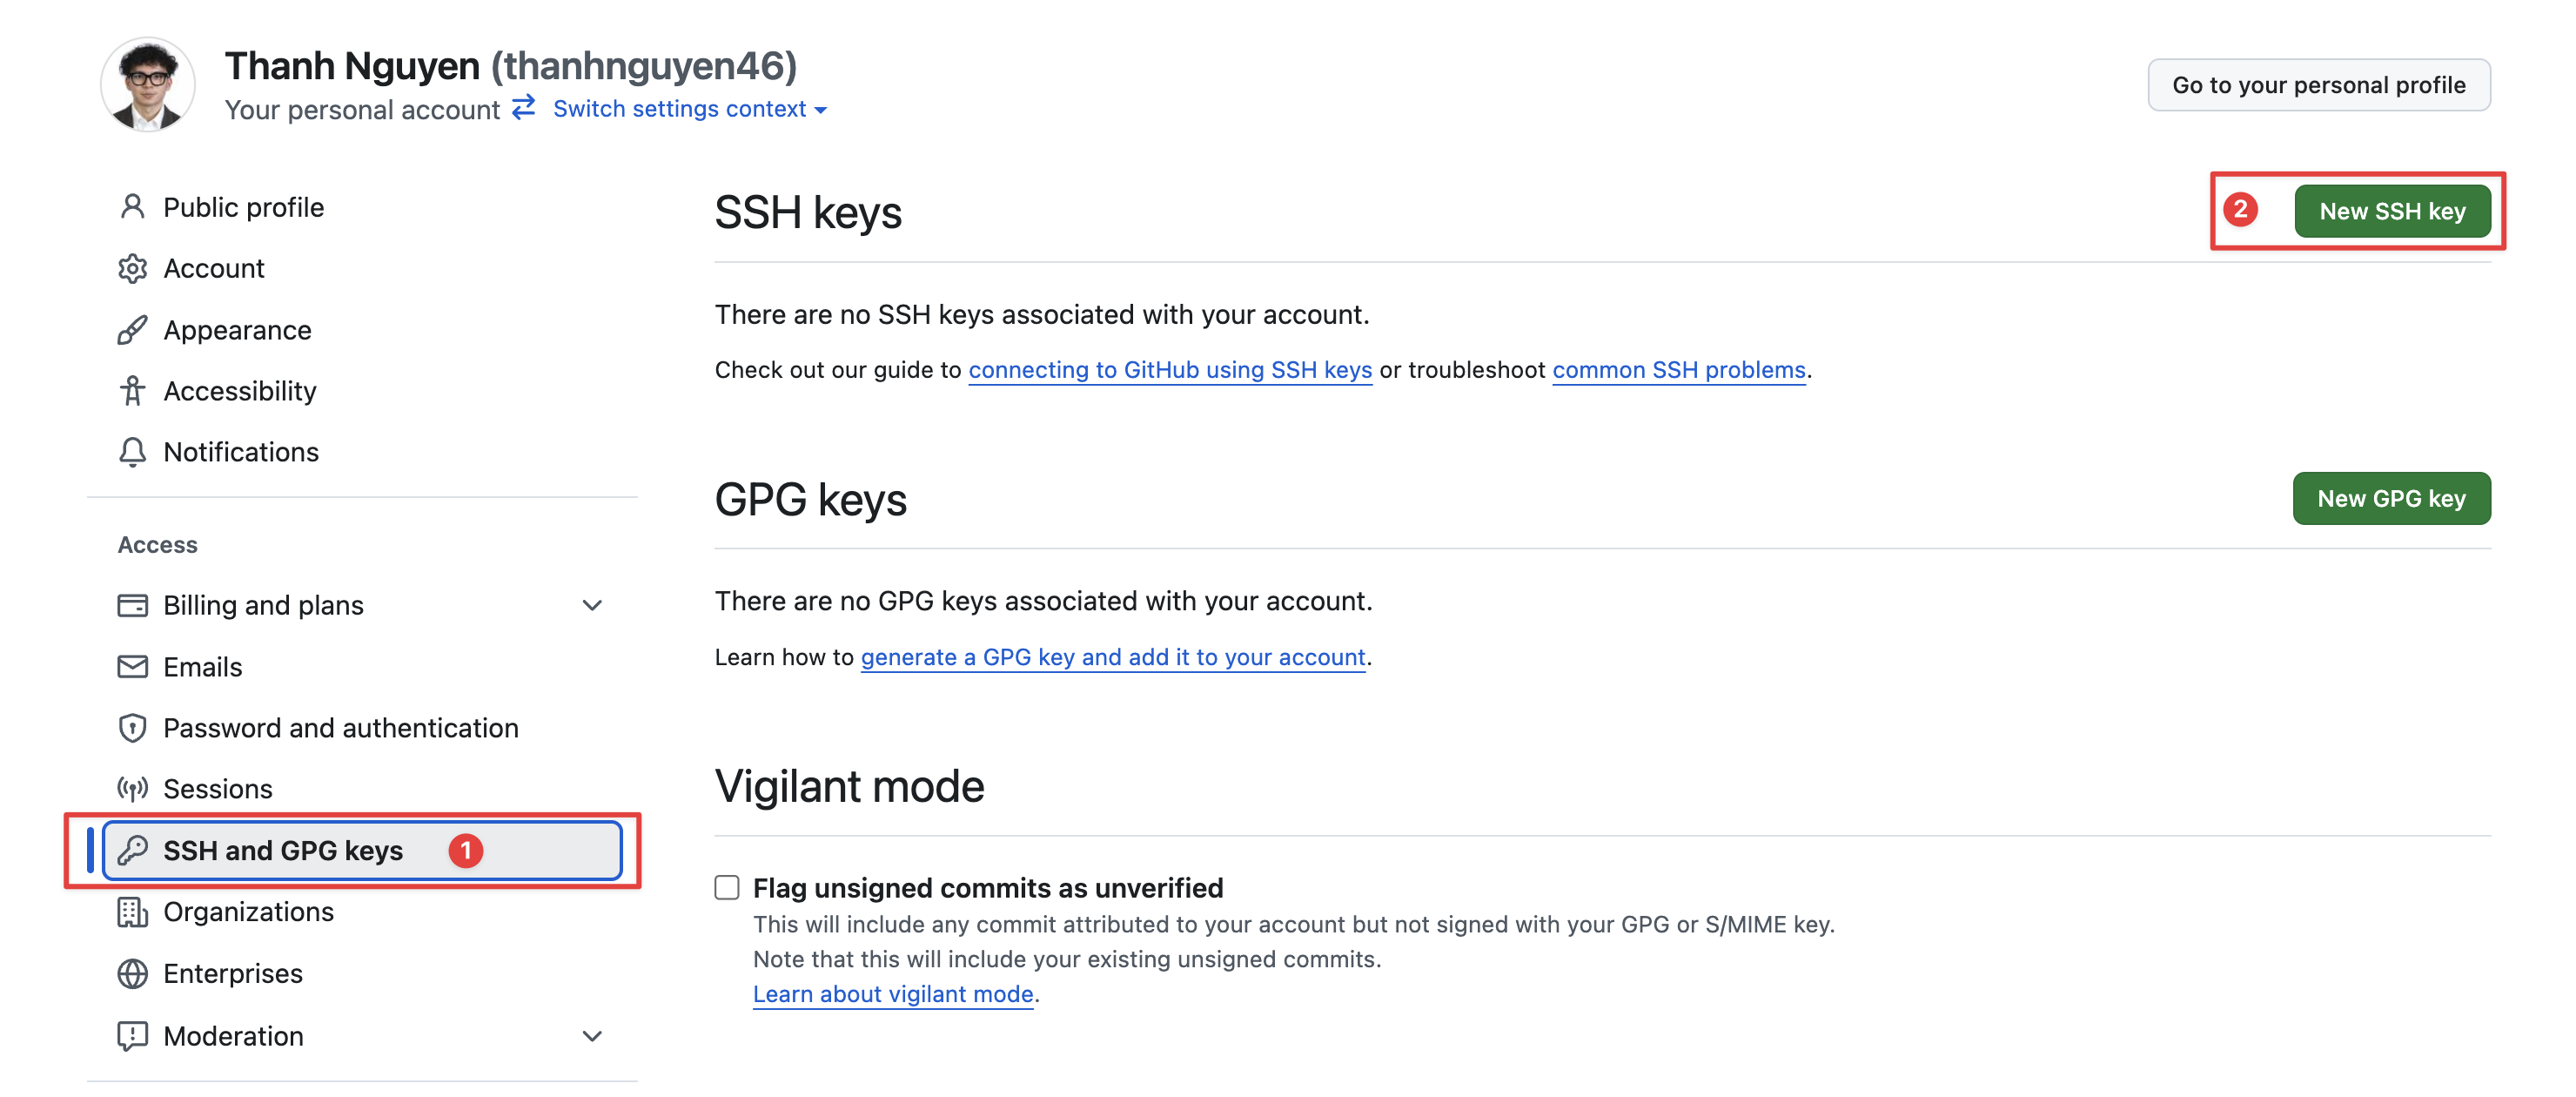The height and width of the screenshot is (1097, 2576).
Task: Select SSH and GPG keys menu item
Action: (x=283, y=851)
